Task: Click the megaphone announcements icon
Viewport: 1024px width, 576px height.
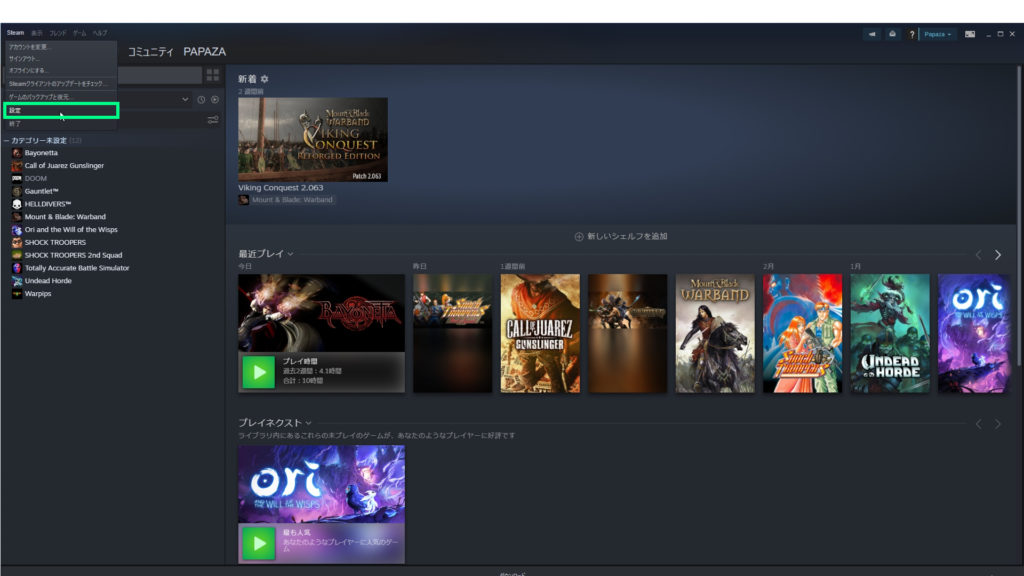Action: pyautogui.click(x=873, y=34)
